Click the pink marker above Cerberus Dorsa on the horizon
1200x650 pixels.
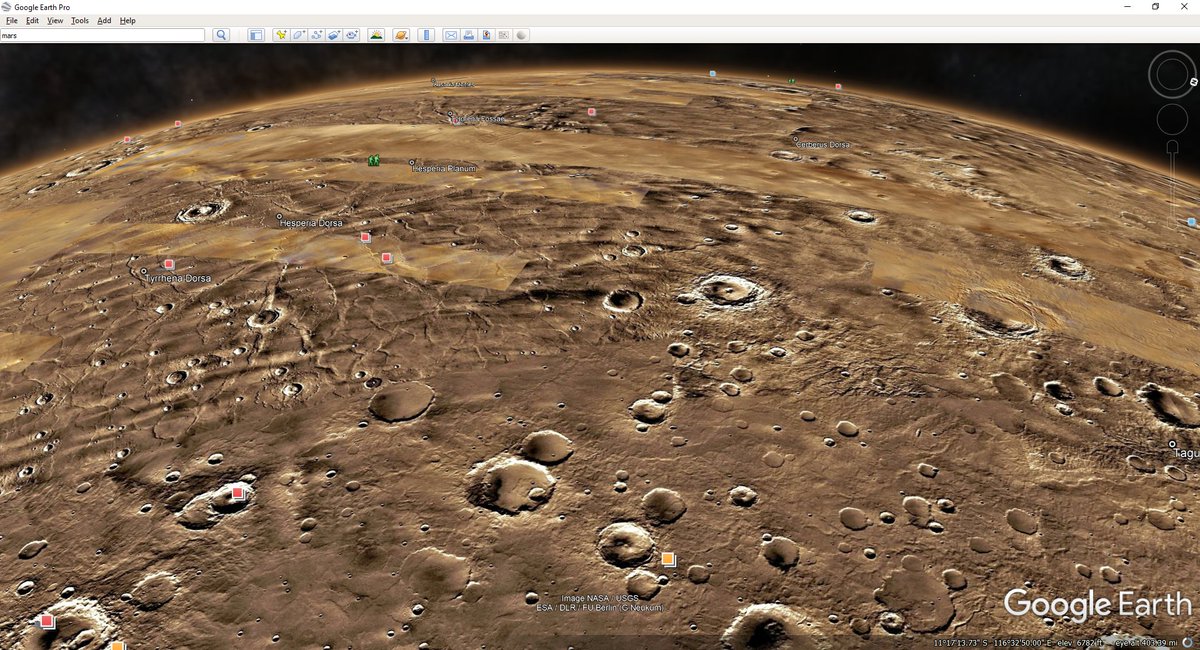pyautogui.click(x=838, y=87)
